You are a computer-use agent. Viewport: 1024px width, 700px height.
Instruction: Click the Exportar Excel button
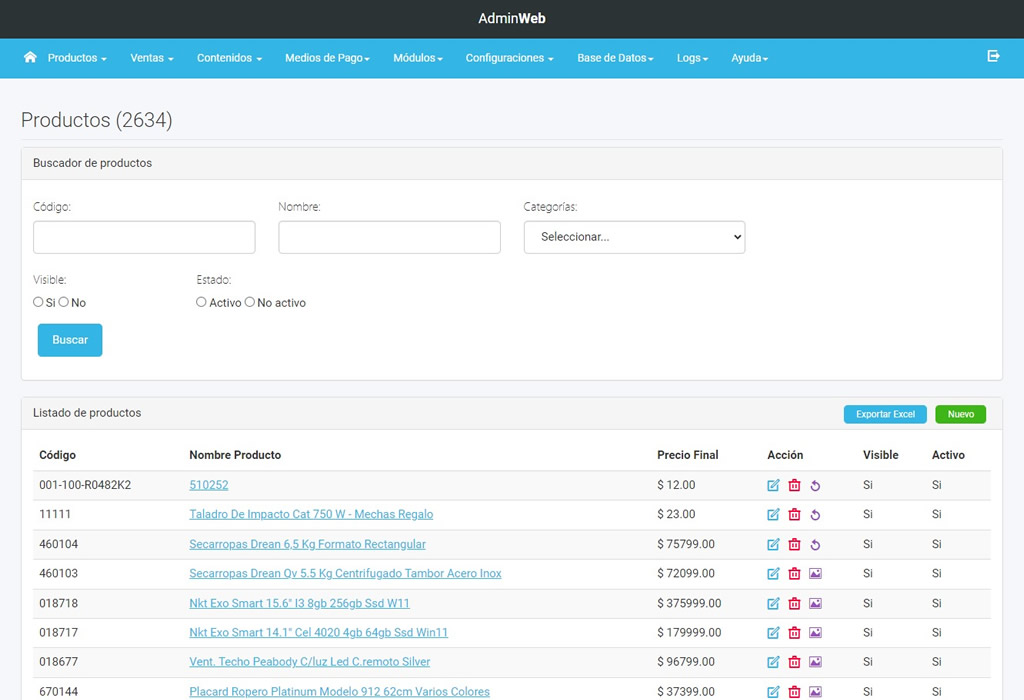click(x=885, y=414)
